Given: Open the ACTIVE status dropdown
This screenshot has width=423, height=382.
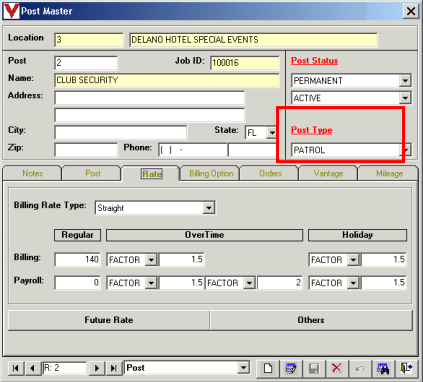Looking at the screenshot, I should [405, 98].
